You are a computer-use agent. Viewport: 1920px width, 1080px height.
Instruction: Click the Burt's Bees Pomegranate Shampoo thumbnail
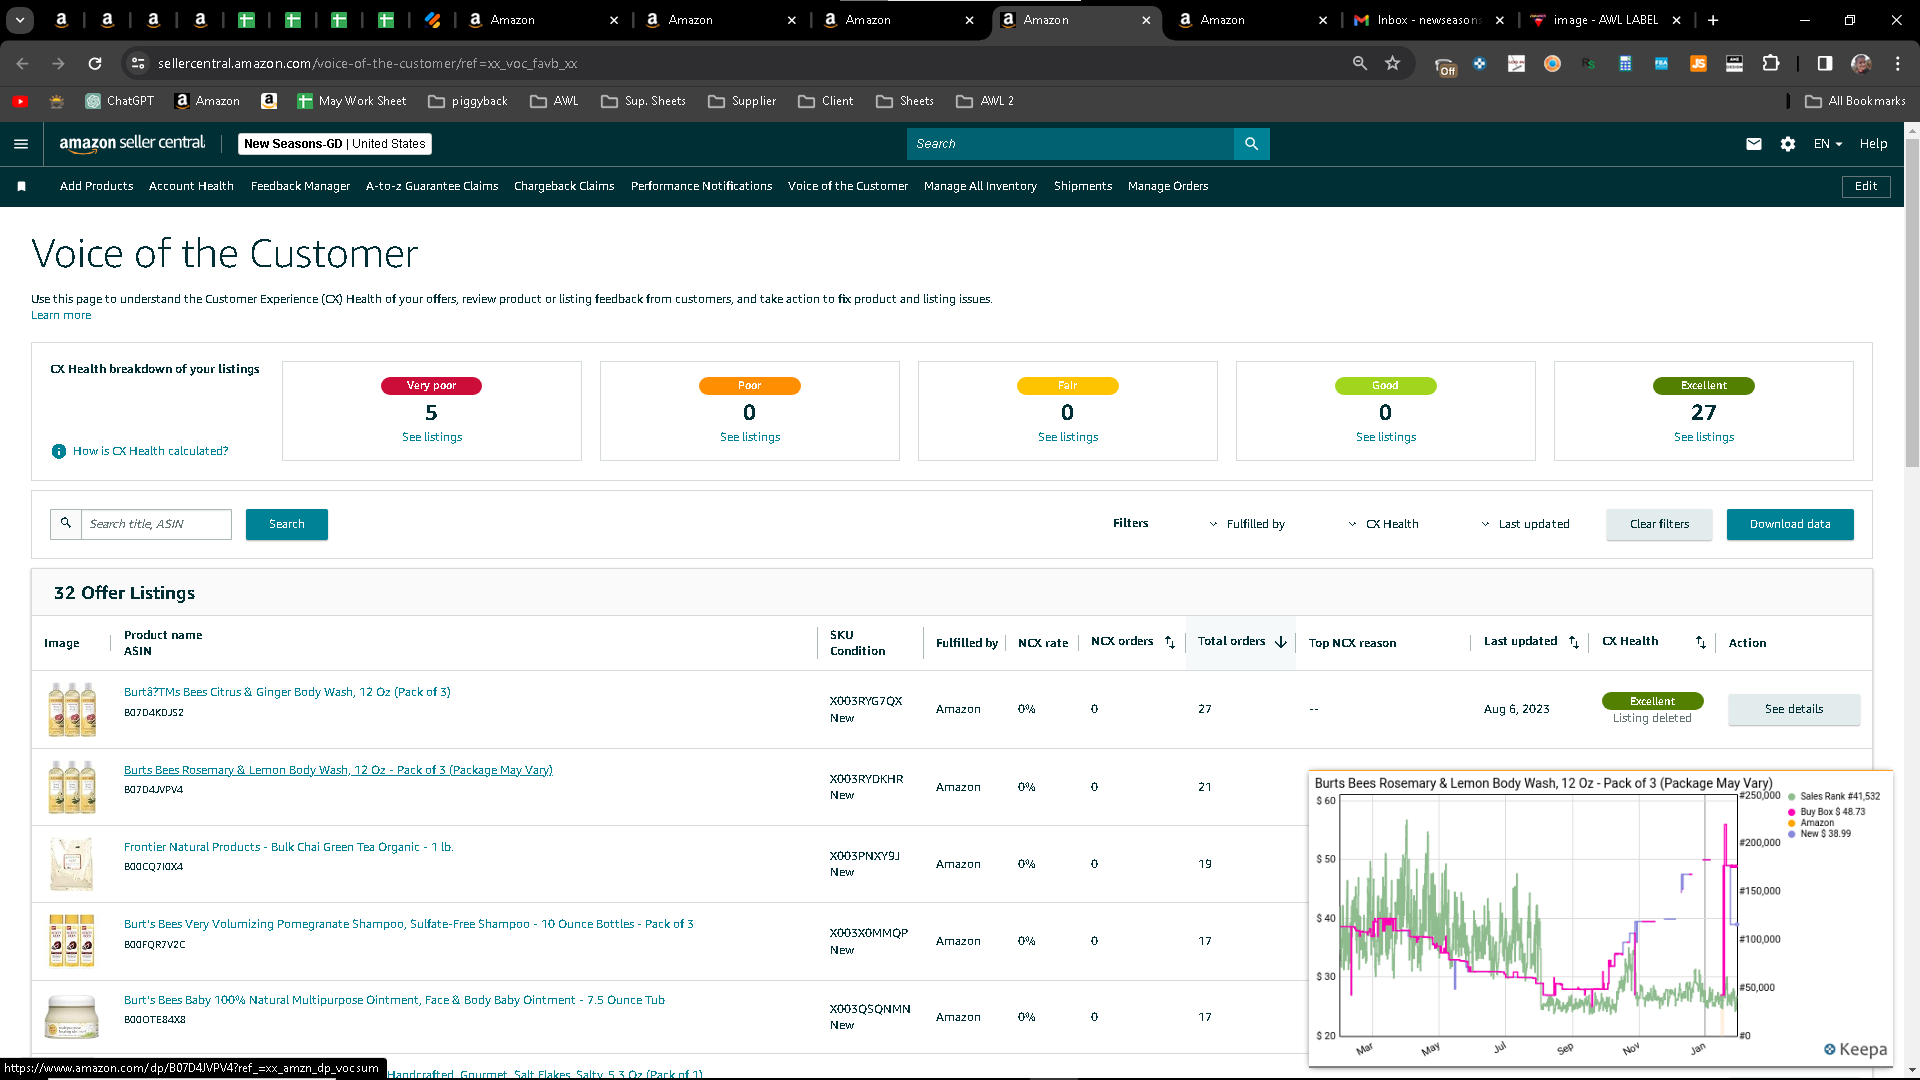pos(72,941)
